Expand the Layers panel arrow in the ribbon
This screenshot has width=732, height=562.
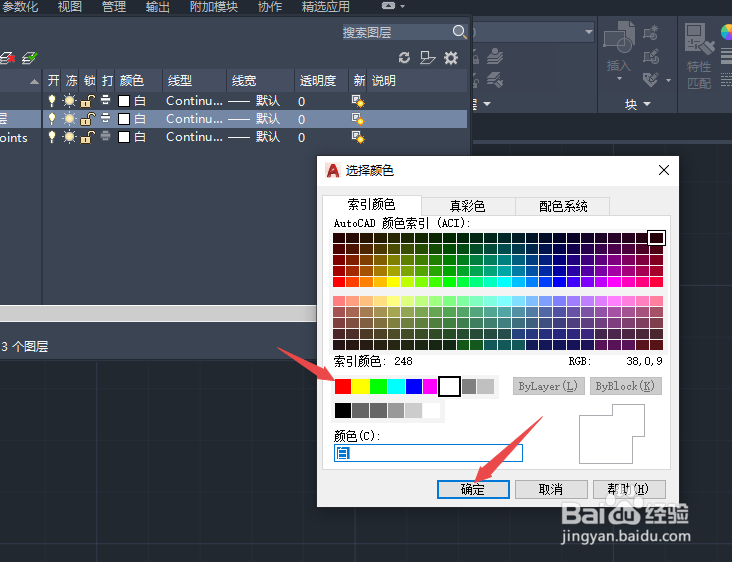click(x=487, y=104)
